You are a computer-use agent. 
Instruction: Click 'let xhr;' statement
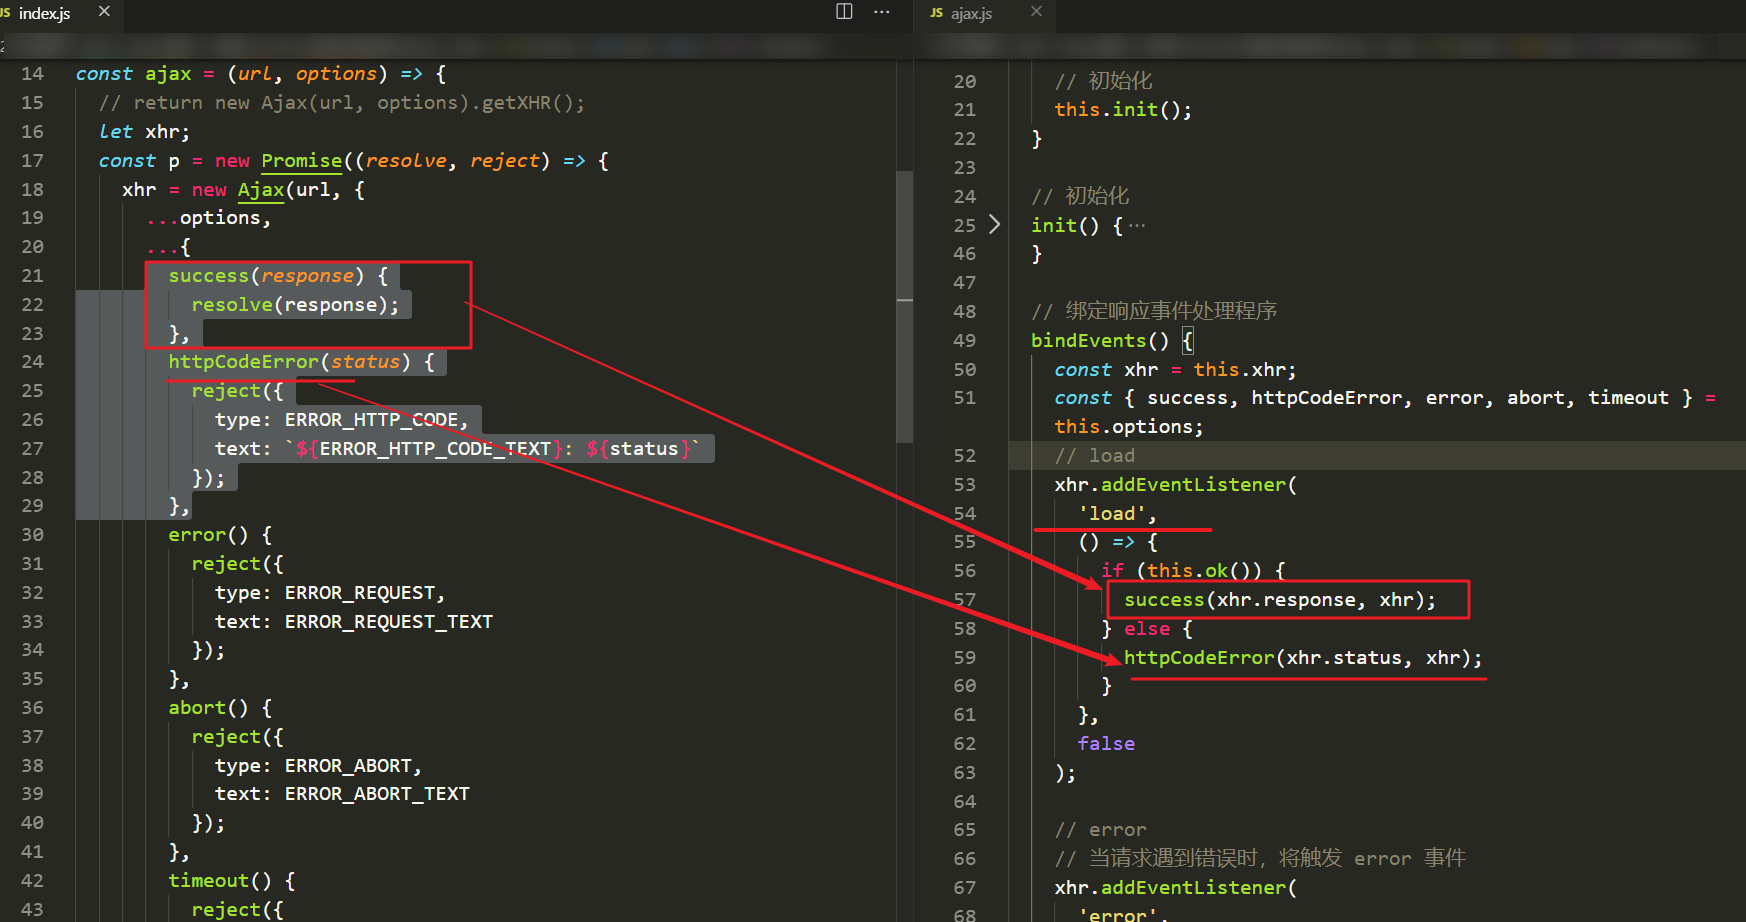tap(144, 132)
